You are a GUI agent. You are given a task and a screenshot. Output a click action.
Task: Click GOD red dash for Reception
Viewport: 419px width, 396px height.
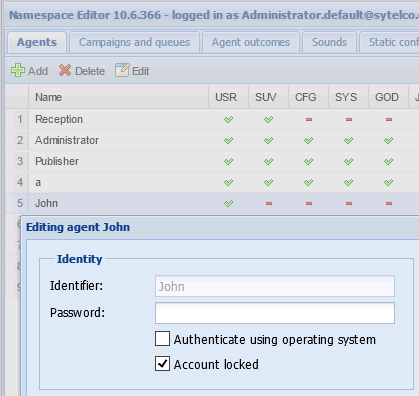(x=389, y=119)
